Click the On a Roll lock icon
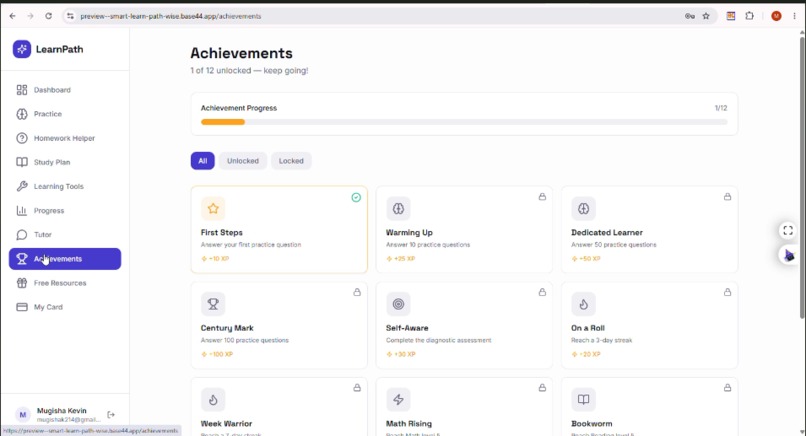Screen dimensions: 806x436 click(727, 292)
